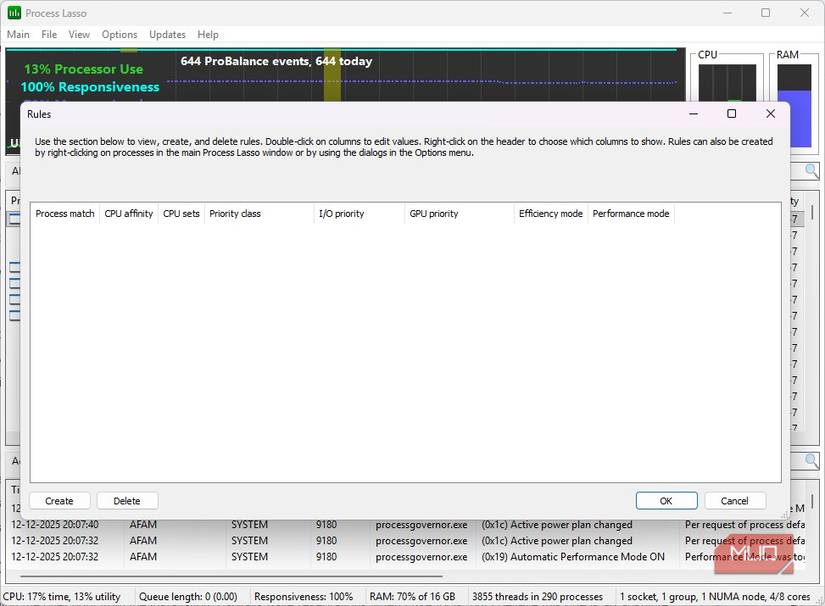Screen dimensions: 825x606
Task: Sort by CPU affinity column header
Action: pyautogui.click(x=128, y=214)
